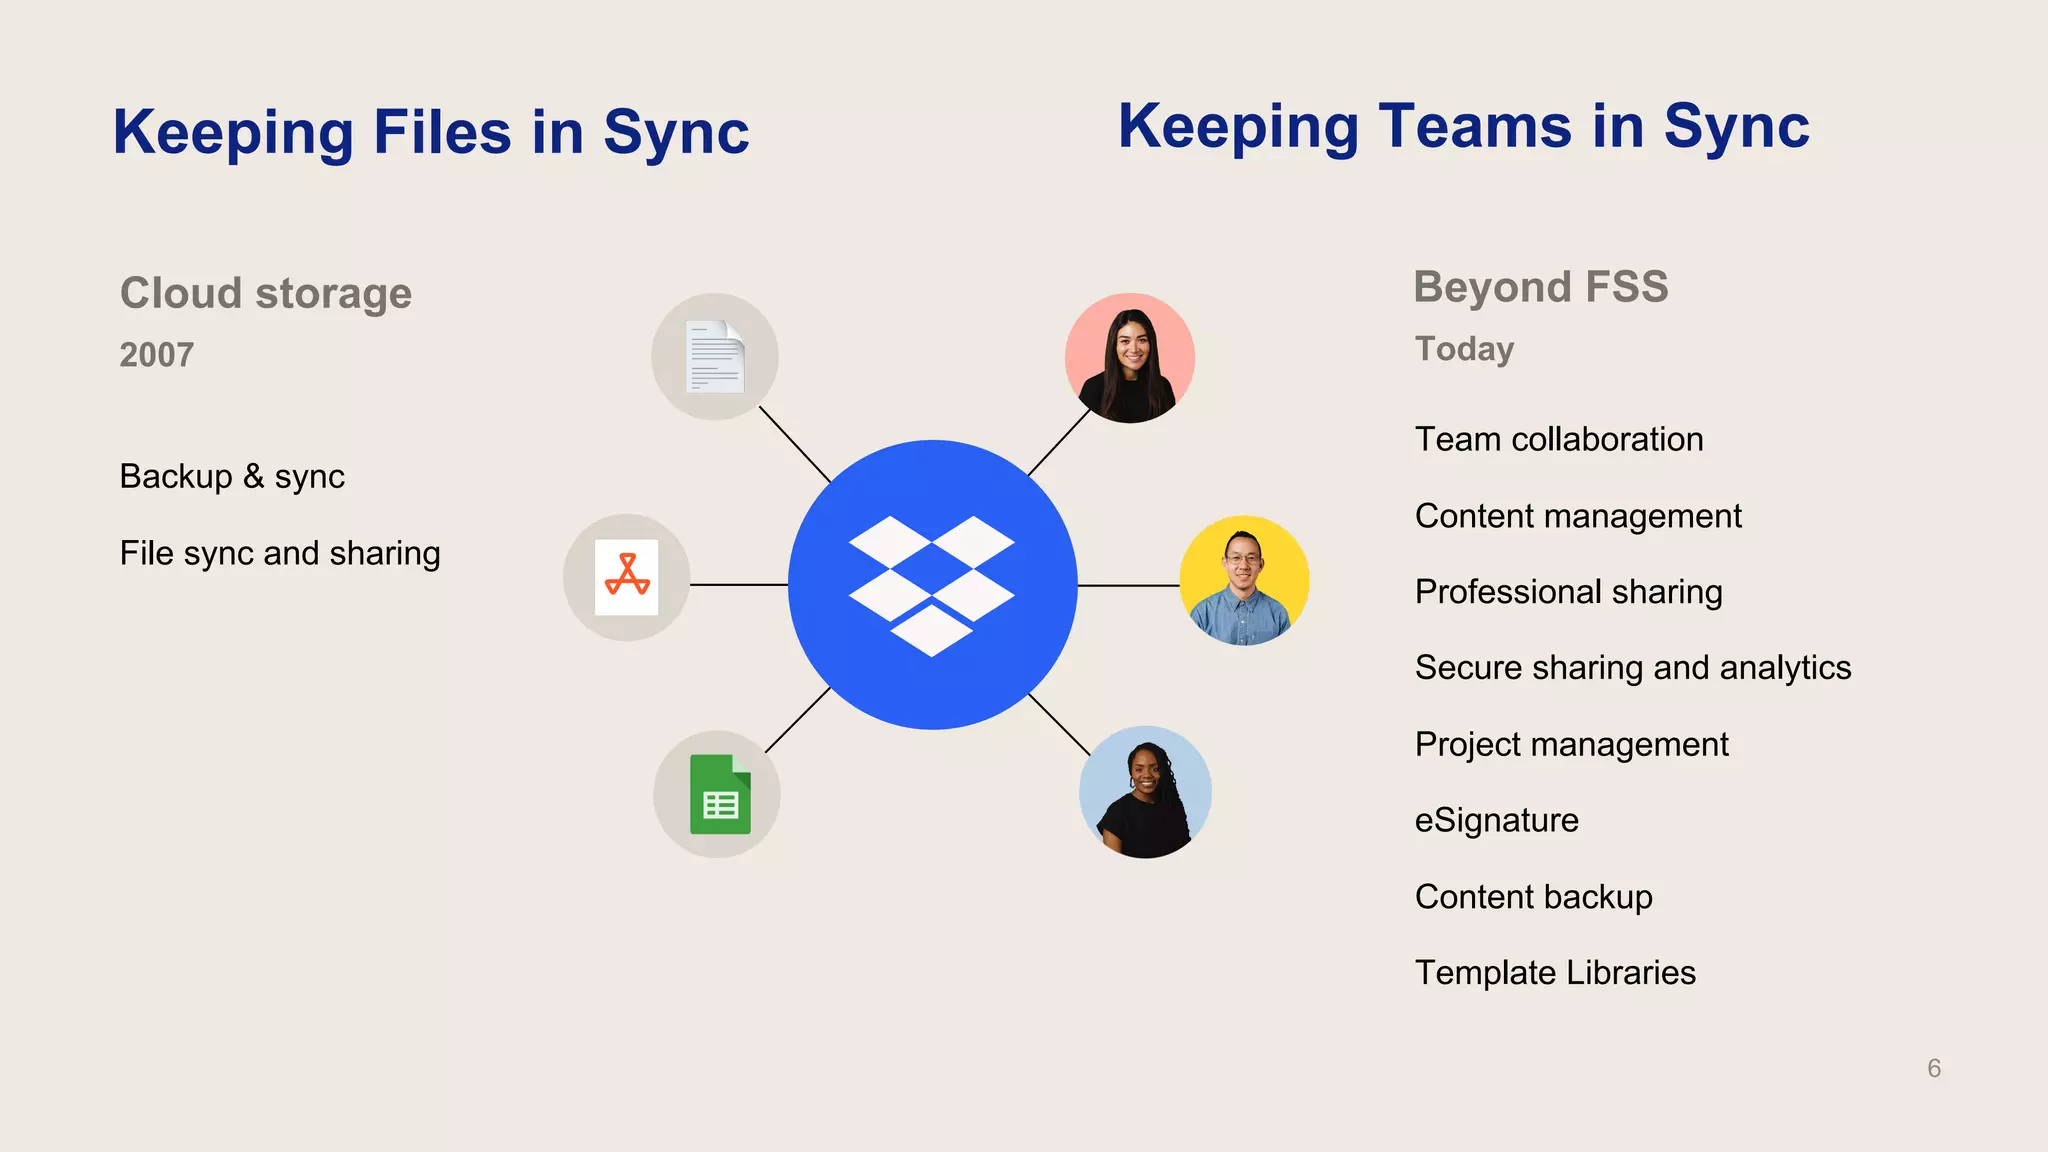2048x1152 pixels.
Task: Select the green spreadsheet file icon
Action: coord(717,794)
